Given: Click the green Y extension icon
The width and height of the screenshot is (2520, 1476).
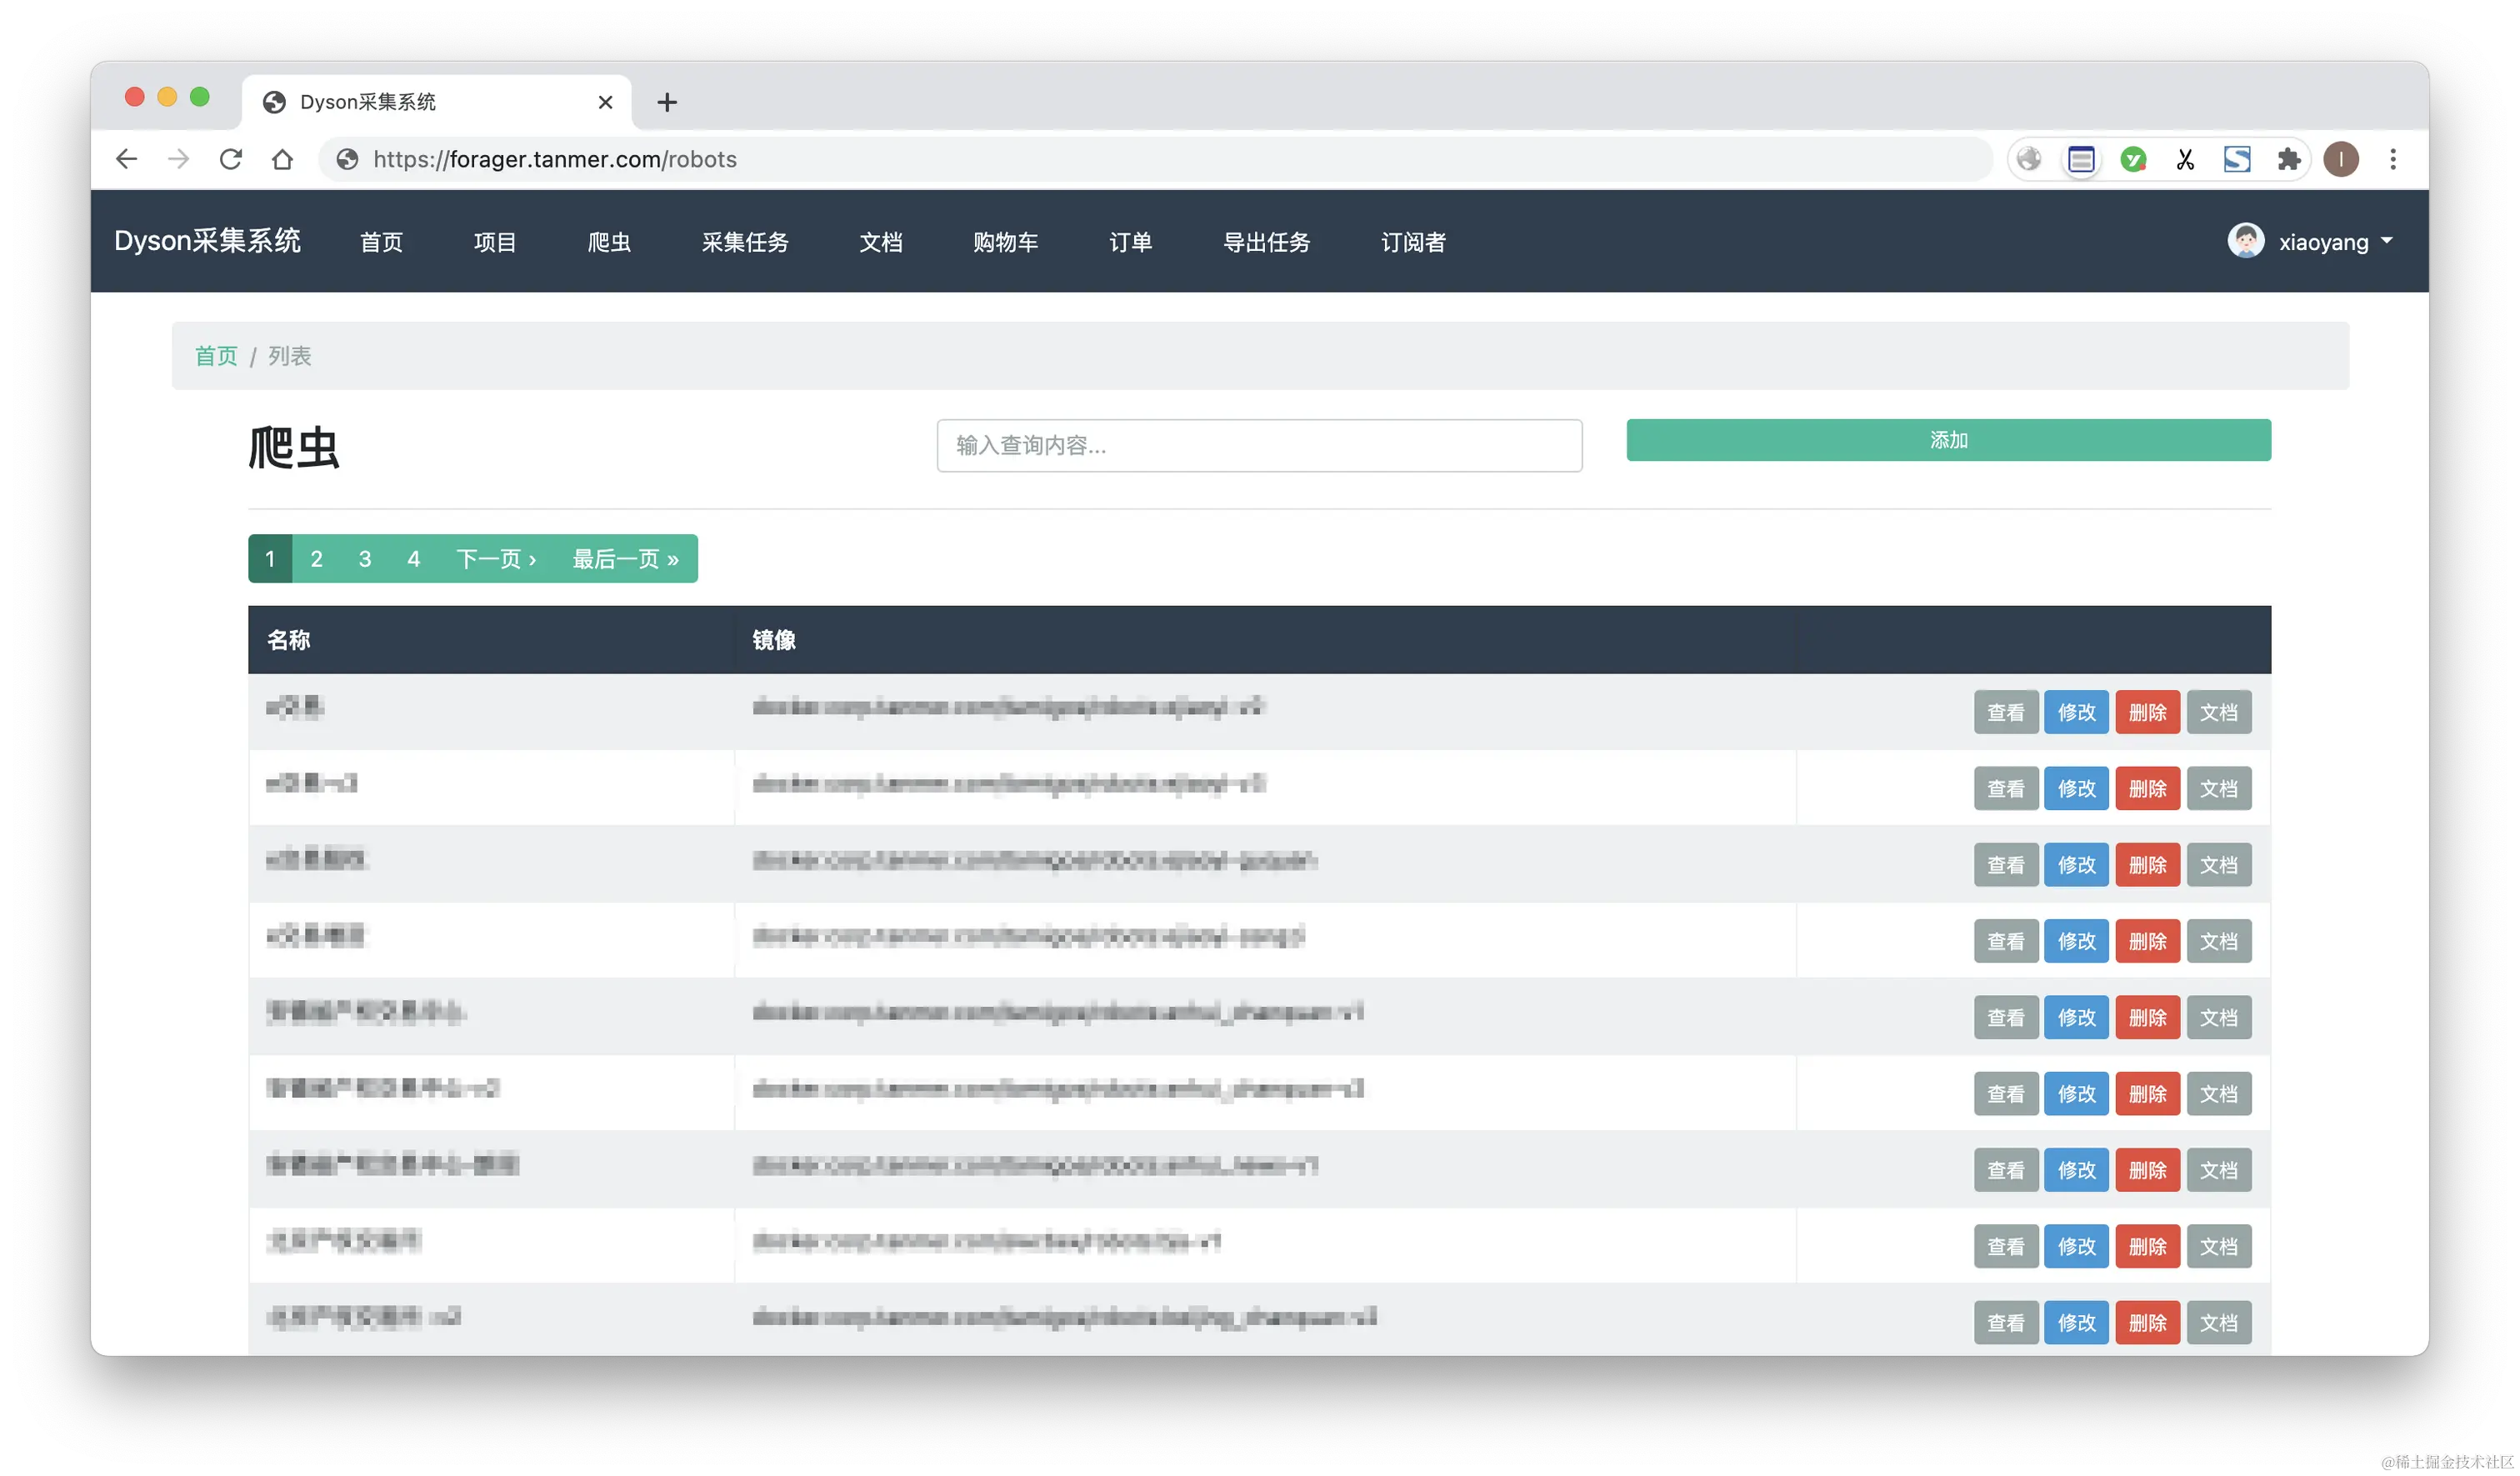Looking at the screenshot, I should [2133, 159].
